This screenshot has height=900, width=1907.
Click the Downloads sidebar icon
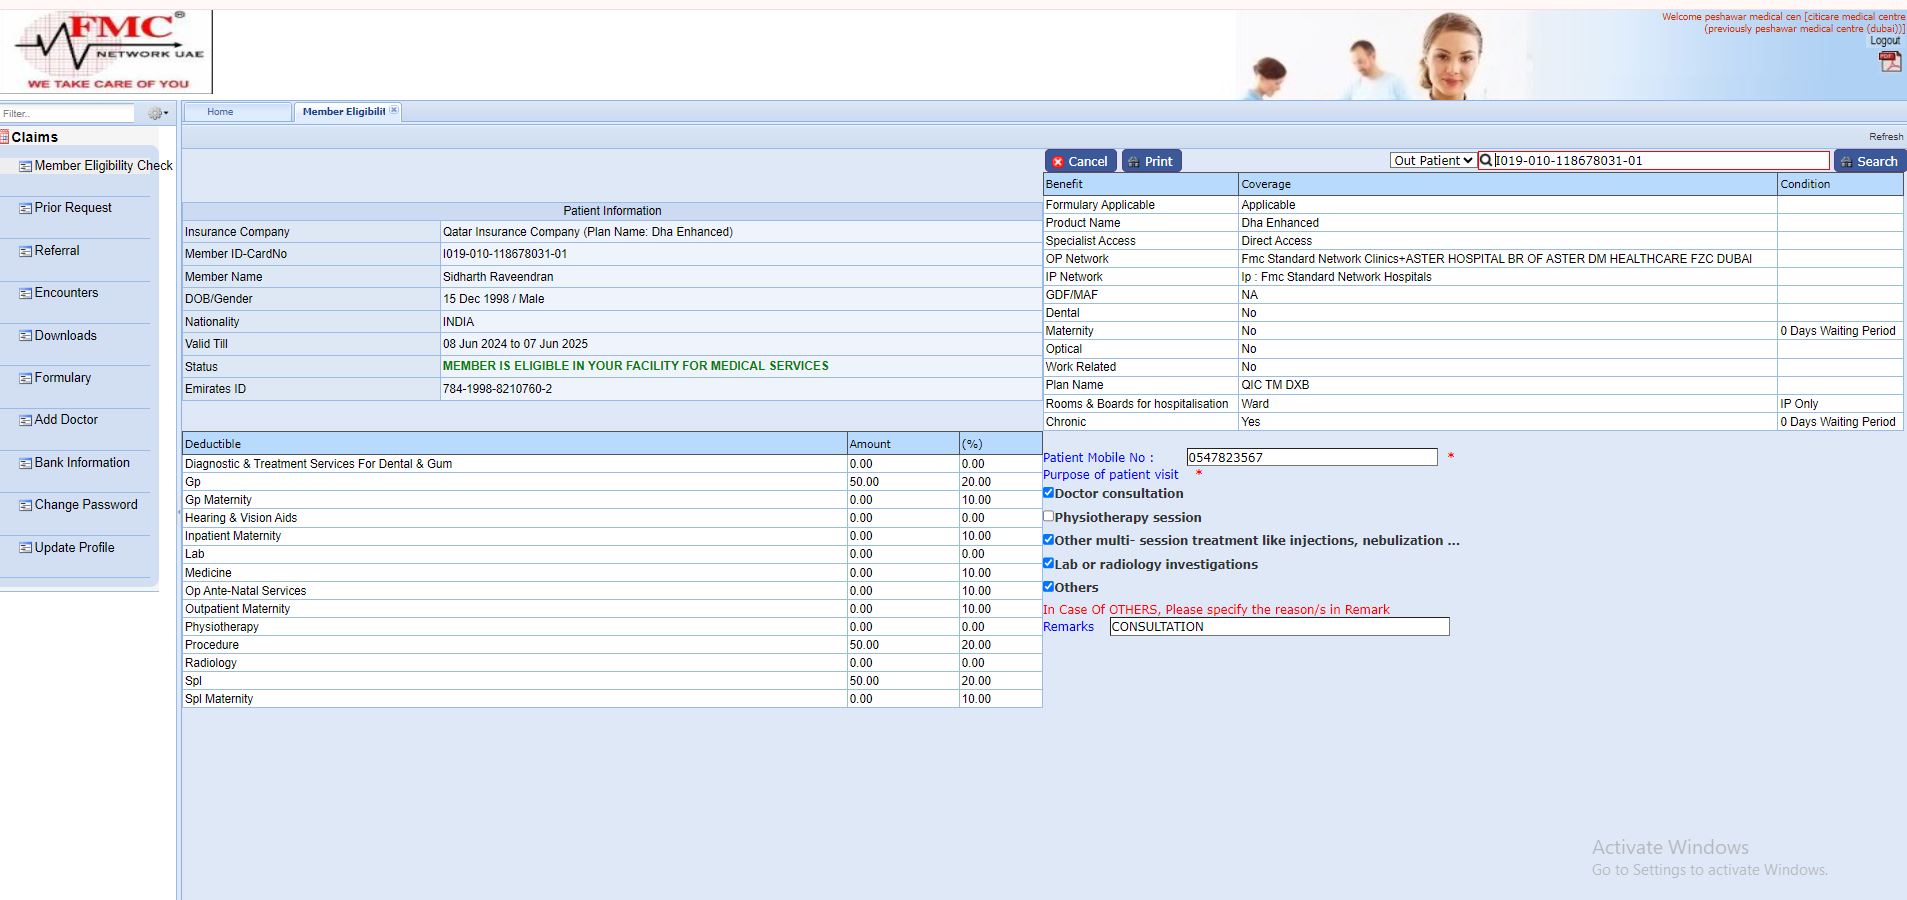coord(26,336)
